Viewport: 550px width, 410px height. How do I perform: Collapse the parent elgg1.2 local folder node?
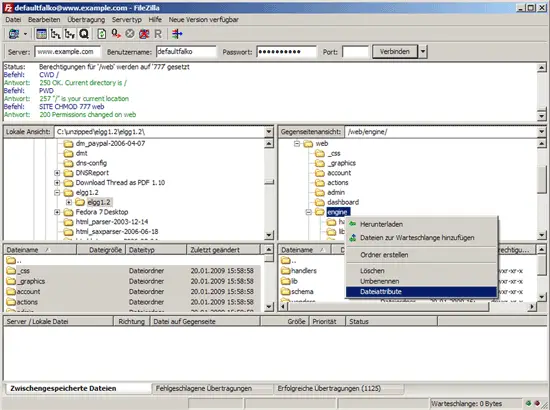pyautogui.click(x=57, y=193)
